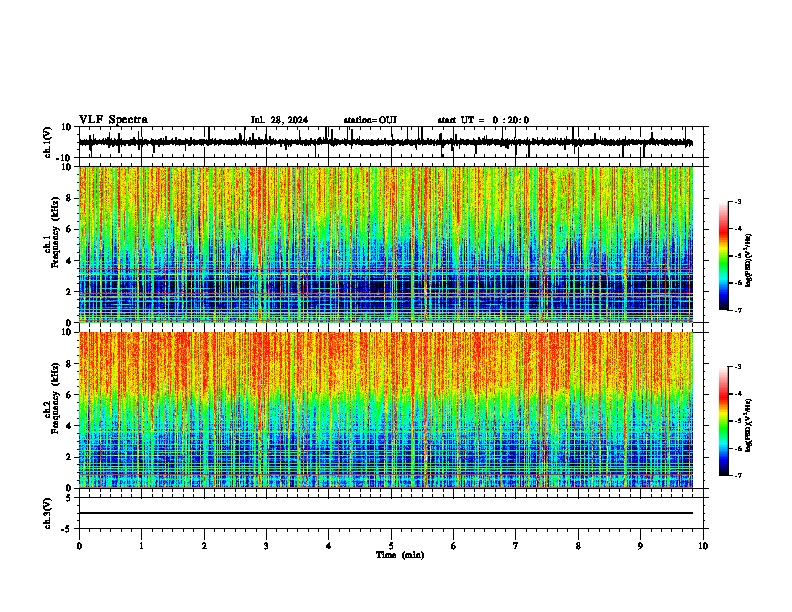This screenshot has width=792, height=612.
Task: Click inside the ch.1 spectrogram panel
Action: click(x=385, y=244)
